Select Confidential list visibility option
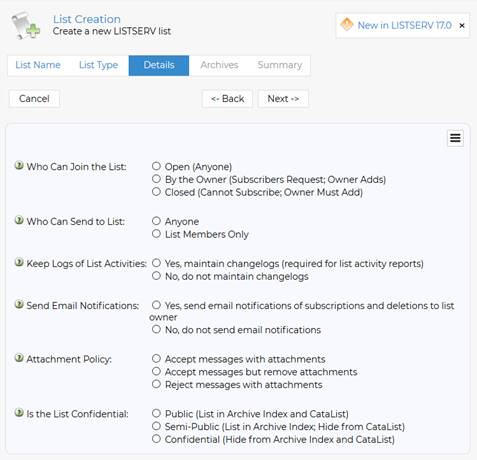This screenshot has height=460, width=477. point(156,439)
